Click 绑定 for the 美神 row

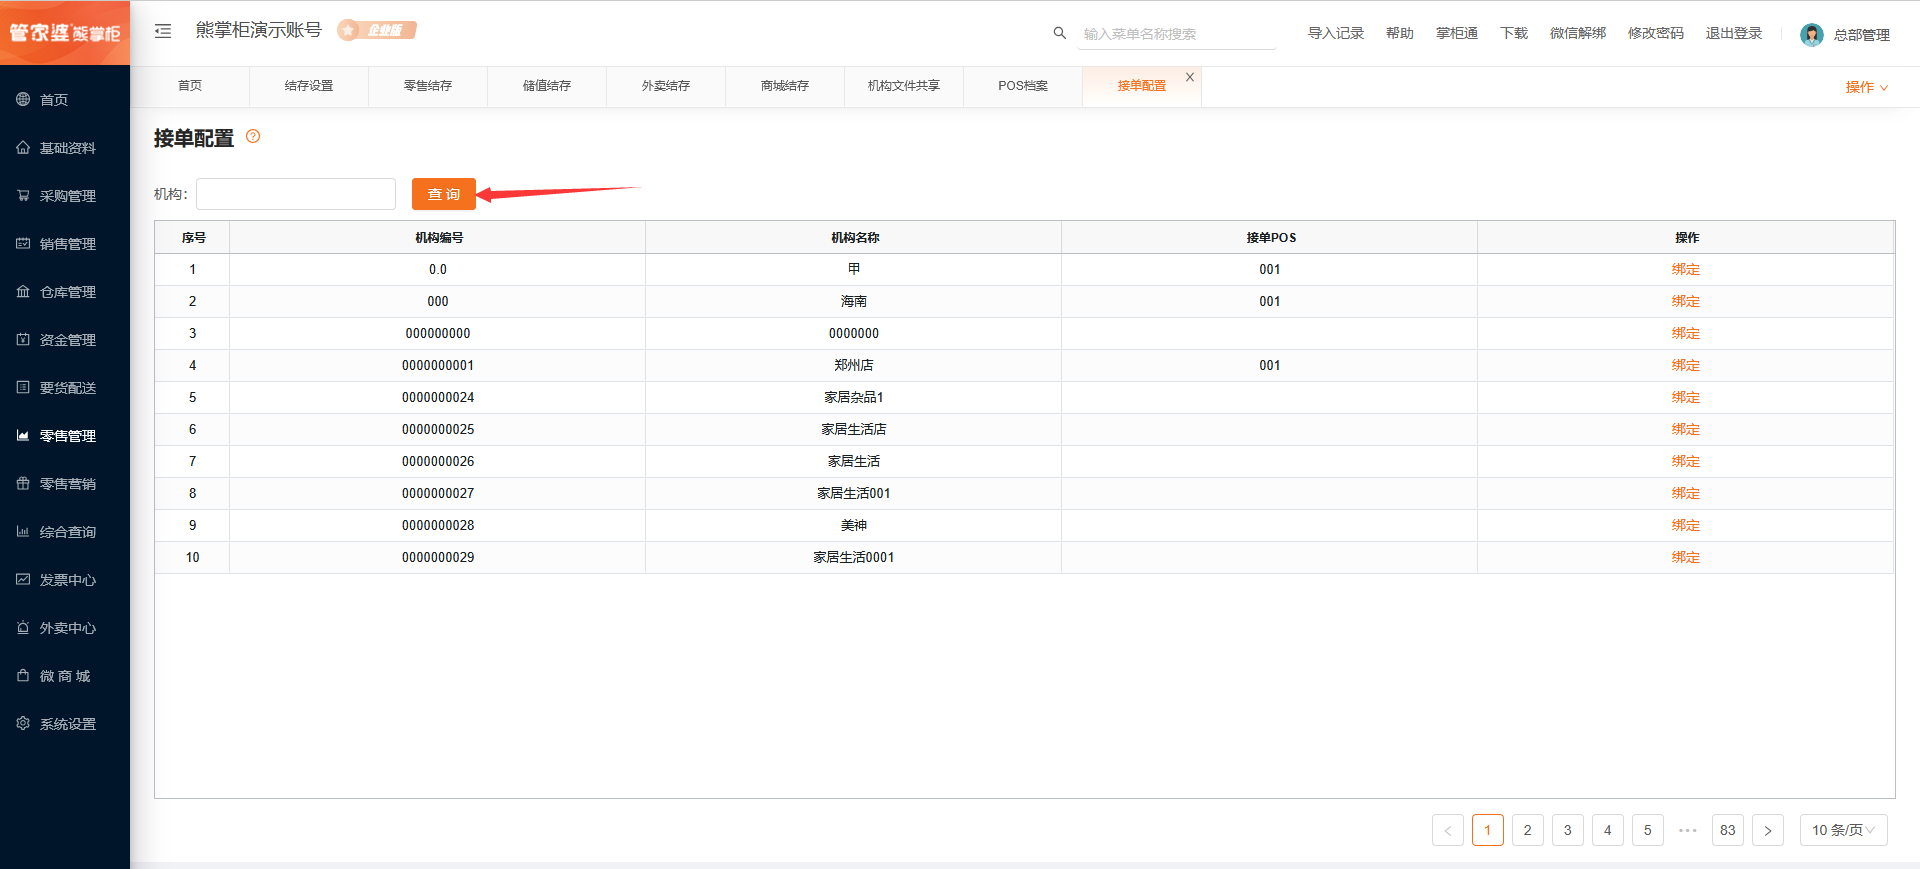click(1685, 525)
